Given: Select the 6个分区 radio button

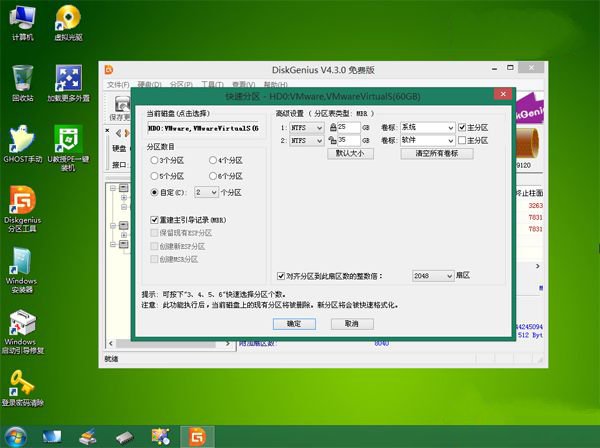Looking at the screenshot, I should [x=213, y=176].
